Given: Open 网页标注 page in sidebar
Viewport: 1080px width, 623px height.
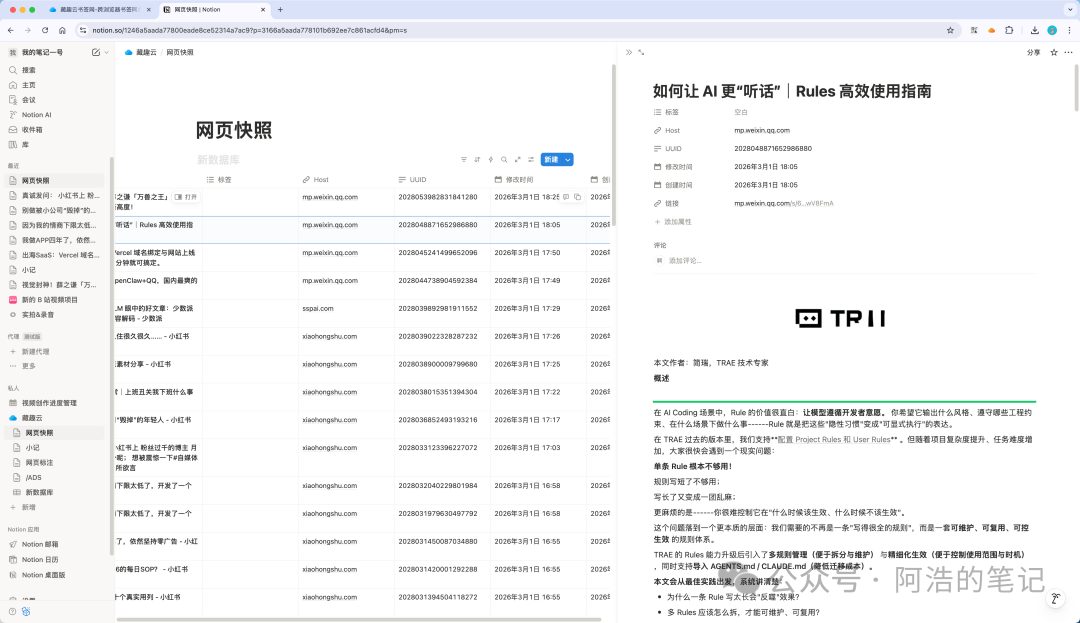Looking at the screenshot, I should [39, 463].
